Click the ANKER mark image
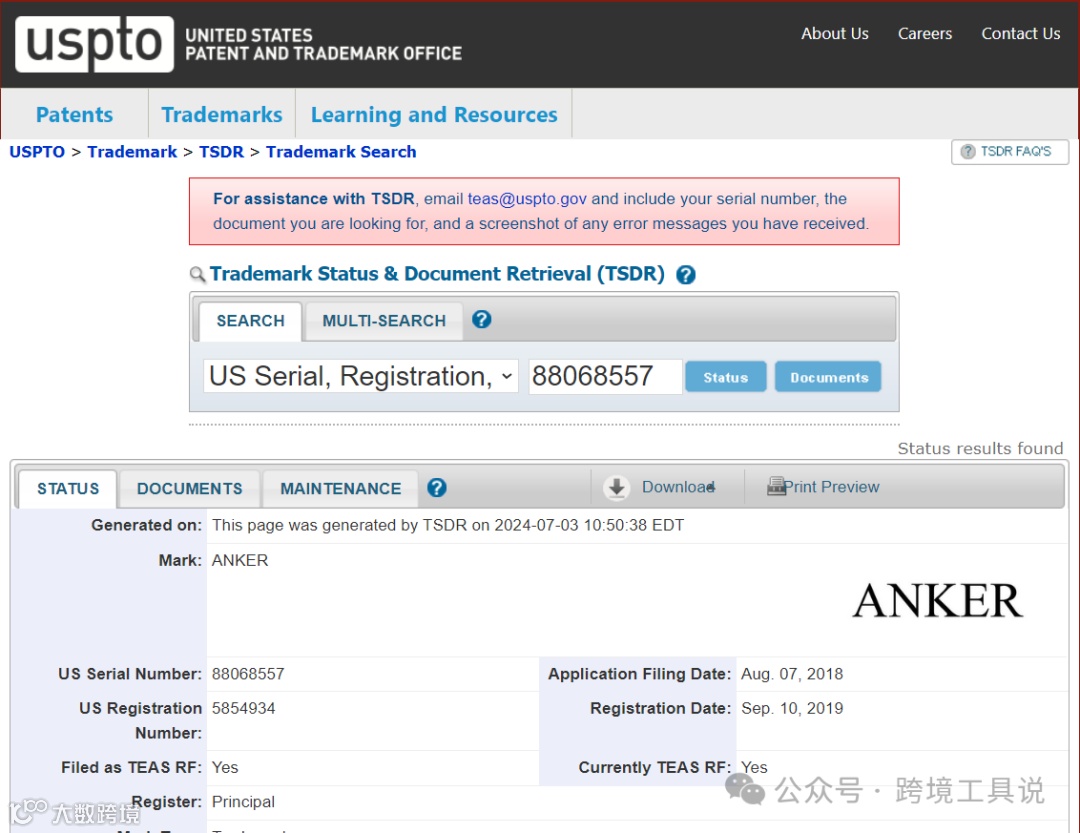 click(937, 601)
